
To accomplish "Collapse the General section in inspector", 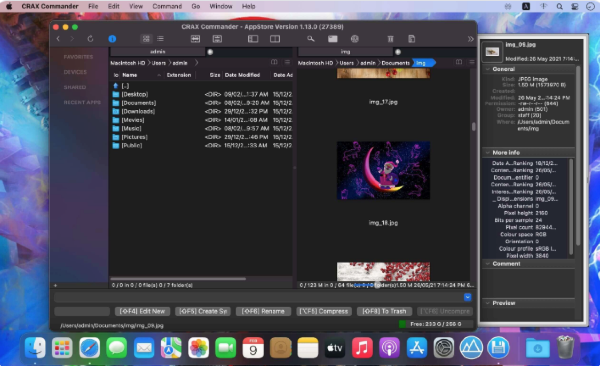I will click(x=488, y=69).
